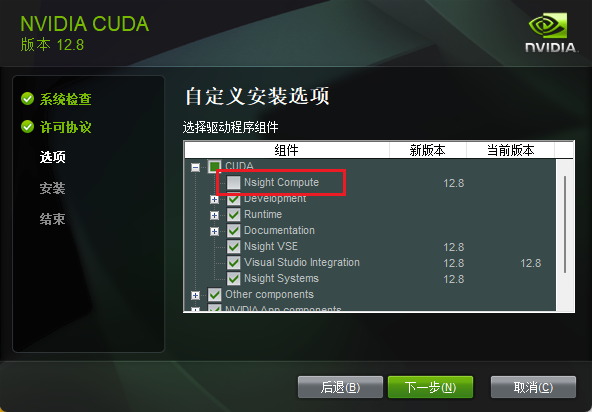Toggle the top-level CUDA checkbox

pos(214,167)
